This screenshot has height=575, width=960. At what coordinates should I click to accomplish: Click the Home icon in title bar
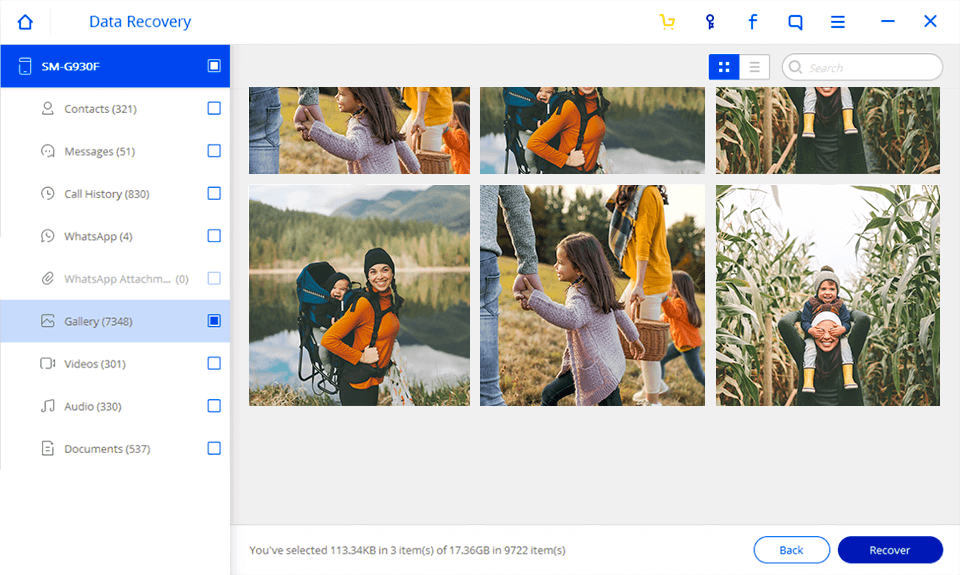(x=26, y=22)
